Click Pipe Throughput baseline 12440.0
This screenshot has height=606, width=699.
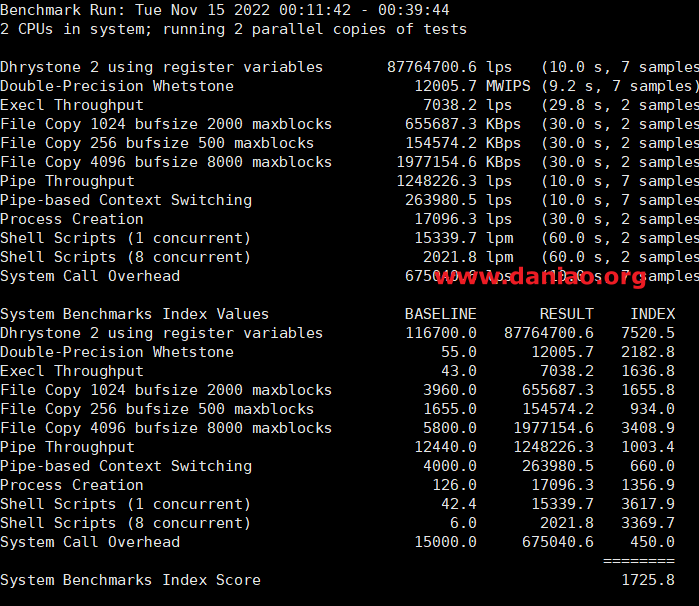(x=445, y=447)
